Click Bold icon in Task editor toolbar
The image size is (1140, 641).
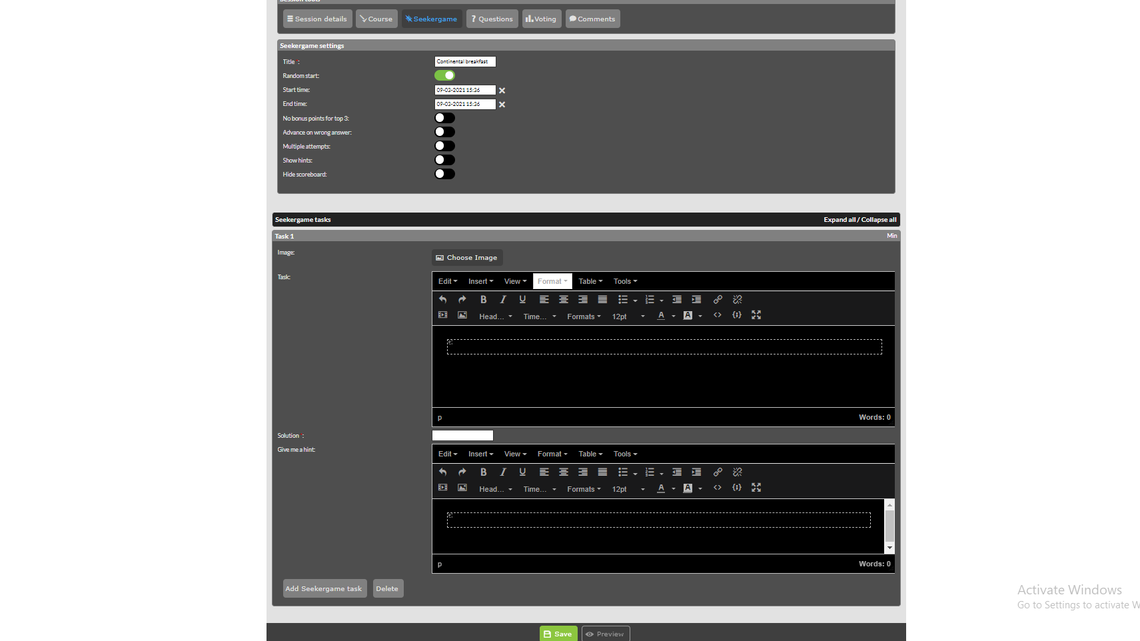(x=483, y=300)
